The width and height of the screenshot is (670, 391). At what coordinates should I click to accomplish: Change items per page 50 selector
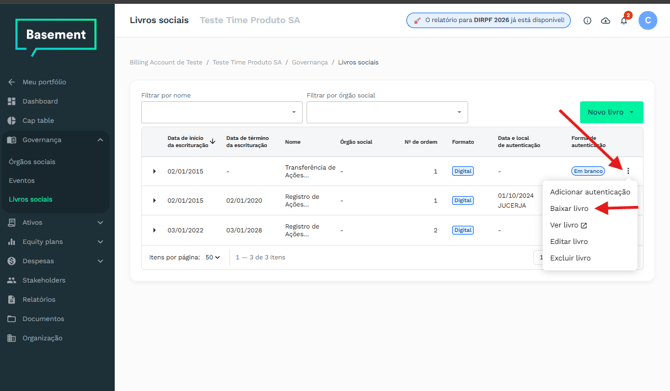point(212,257)
